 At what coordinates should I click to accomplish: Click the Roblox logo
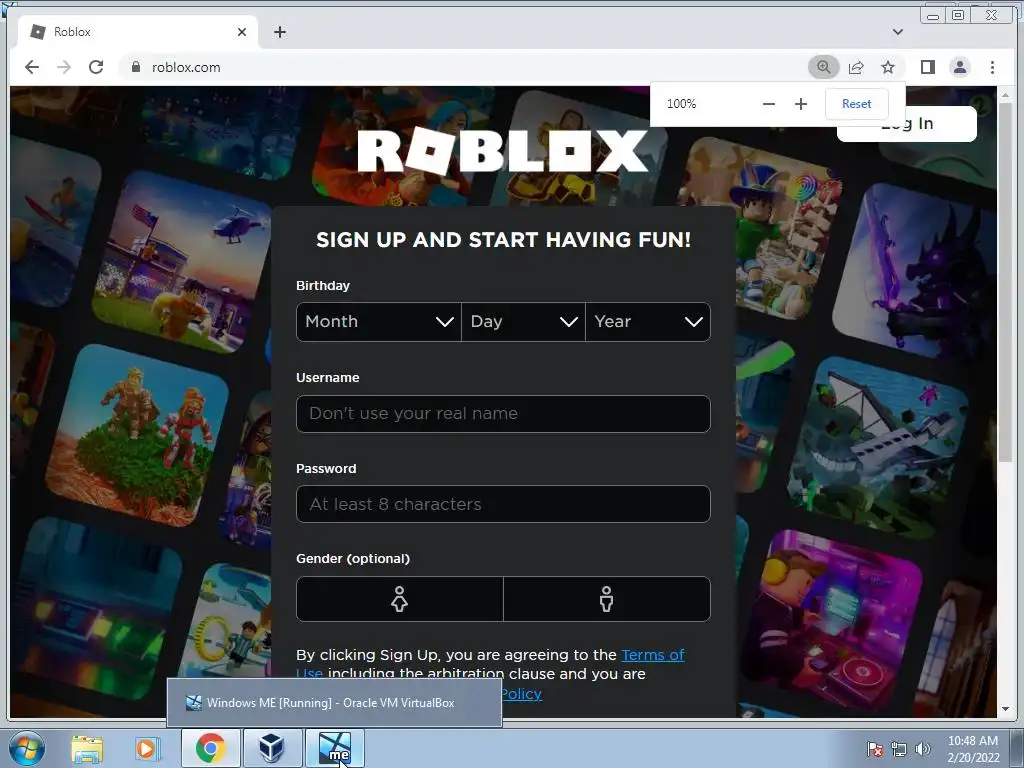[x=502, y=151]
